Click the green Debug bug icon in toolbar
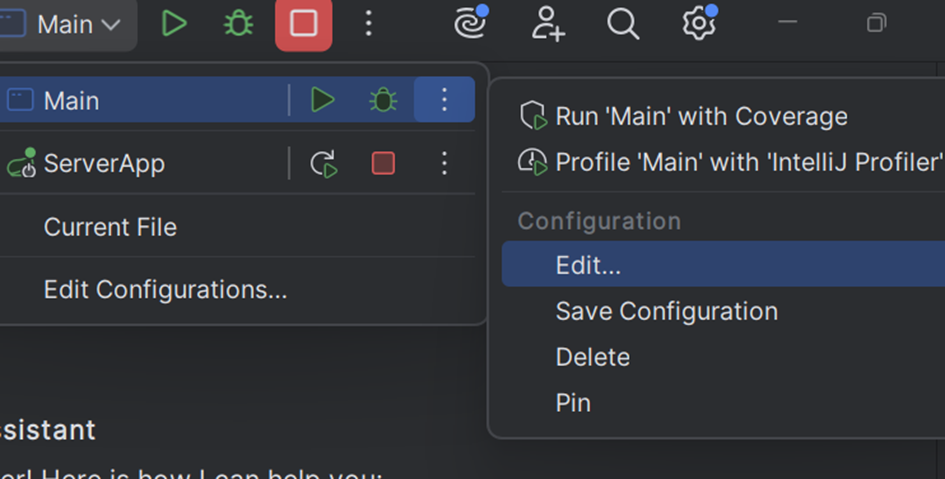 point(238,24)
